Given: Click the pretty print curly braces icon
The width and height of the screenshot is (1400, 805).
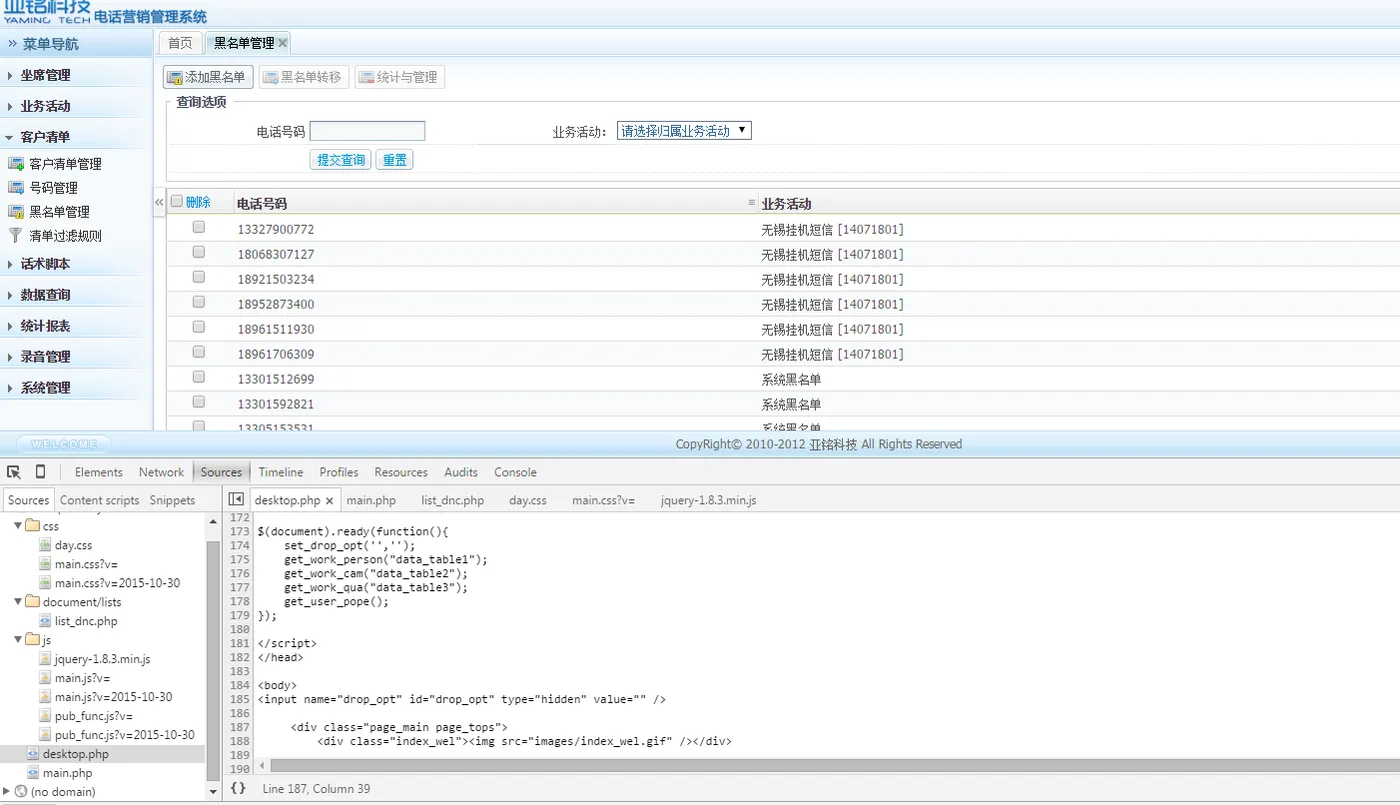Looking at the screenshot, I should click(x=238, y=788).
